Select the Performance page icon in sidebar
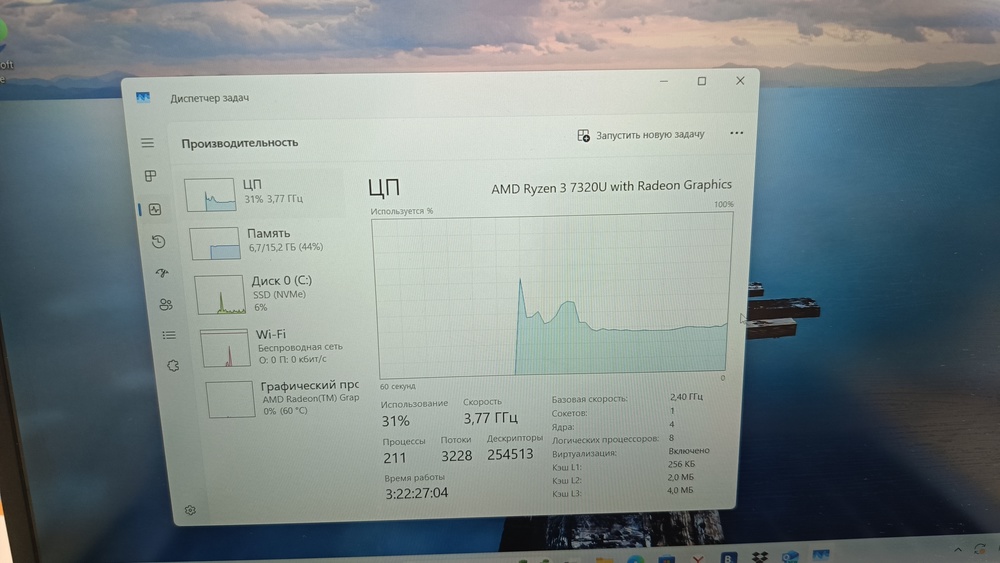The width and height of the screenshot is (1000, 563). coord(155,209)
